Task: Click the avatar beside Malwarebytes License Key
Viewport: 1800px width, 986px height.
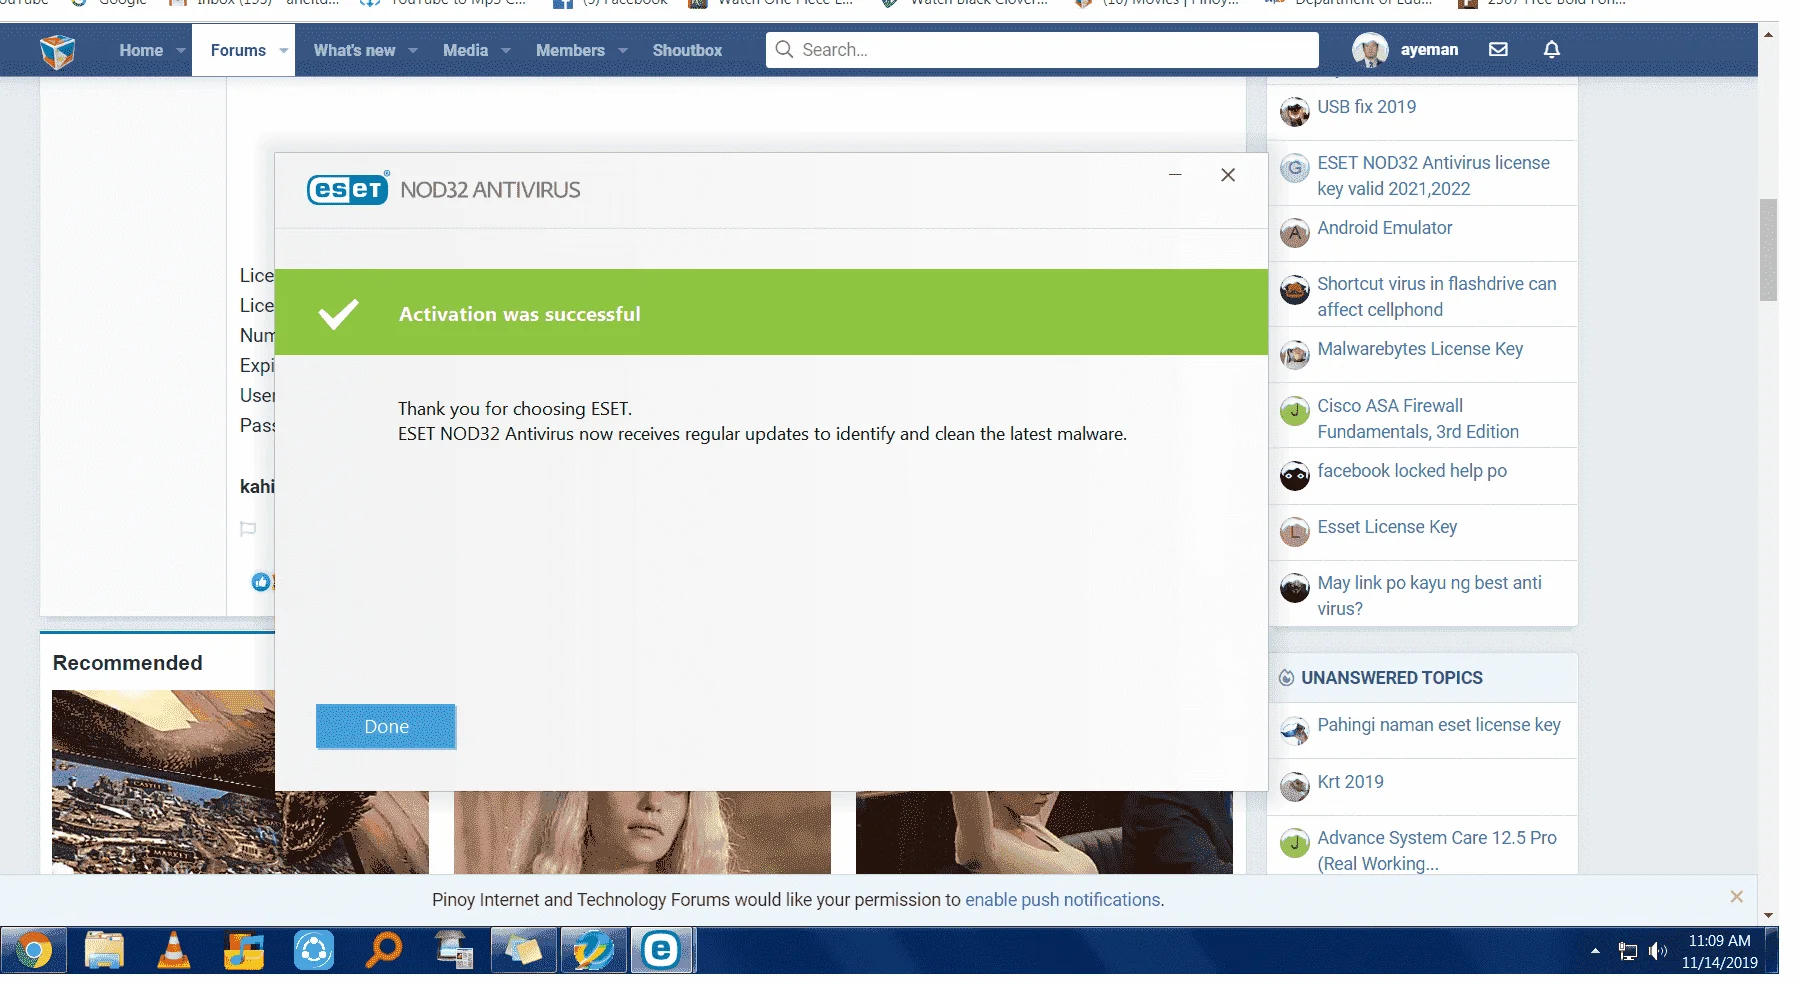Action: pos(1295,354)
